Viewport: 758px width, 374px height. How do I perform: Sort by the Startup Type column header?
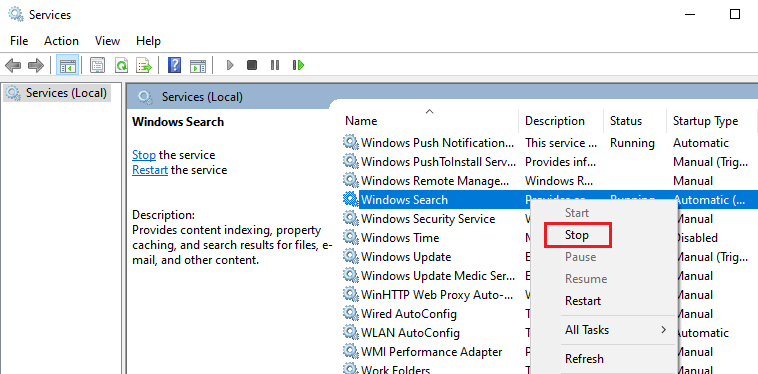[711, 120]
